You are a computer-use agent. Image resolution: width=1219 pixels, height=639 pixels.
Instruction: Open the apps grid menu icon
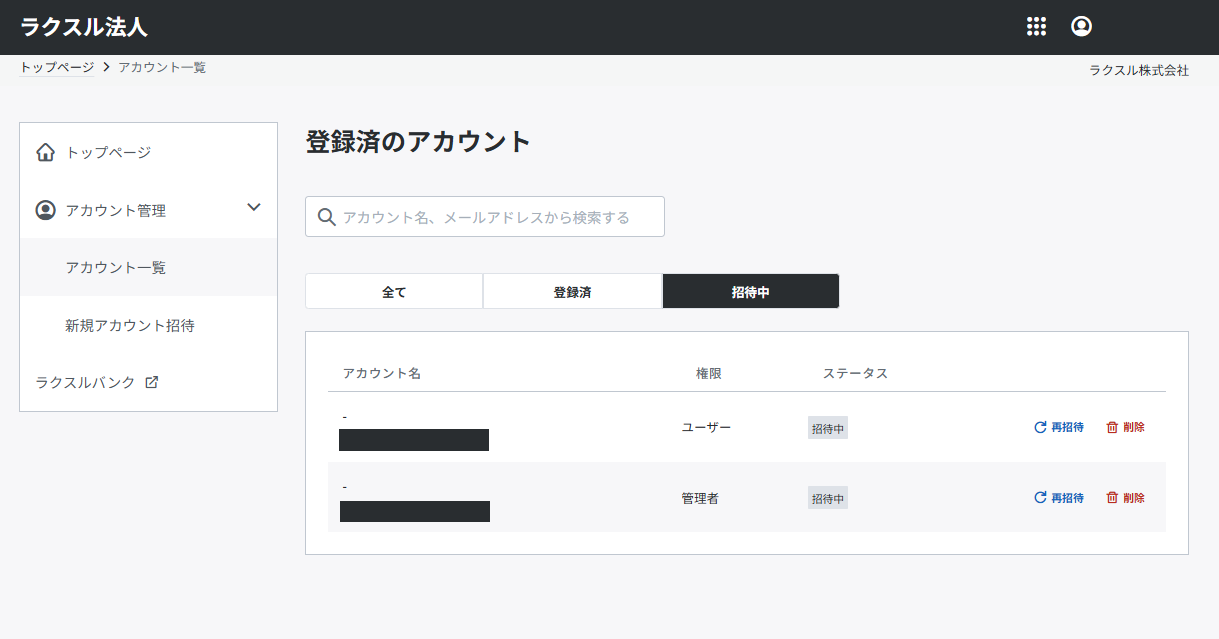click(1036, 27)
